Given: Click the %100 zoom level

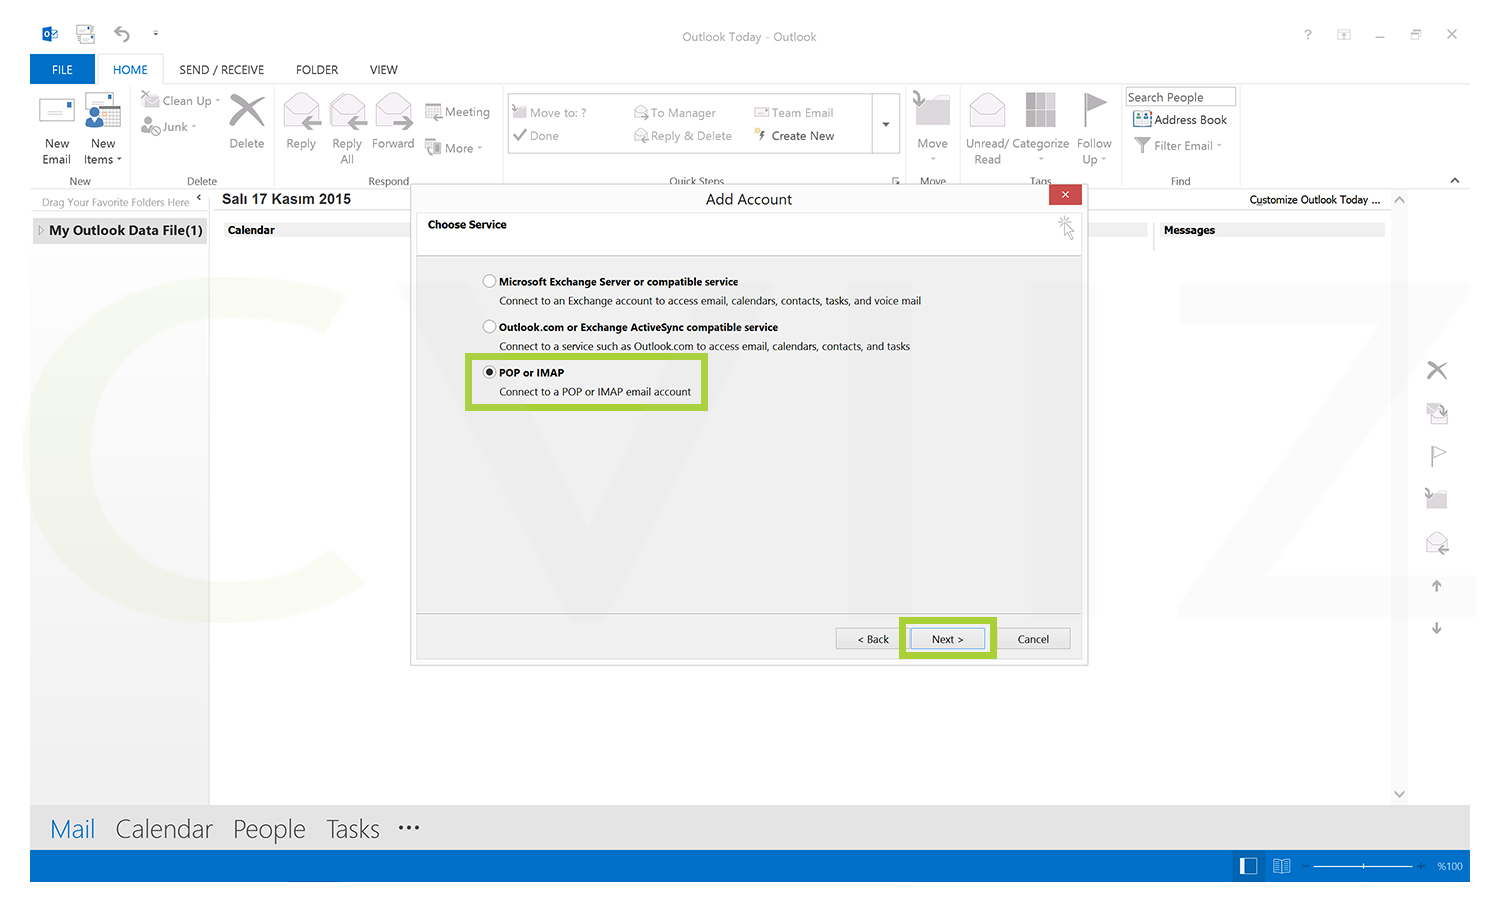Looking at the screenshot, I should [x=1450, y=866].
